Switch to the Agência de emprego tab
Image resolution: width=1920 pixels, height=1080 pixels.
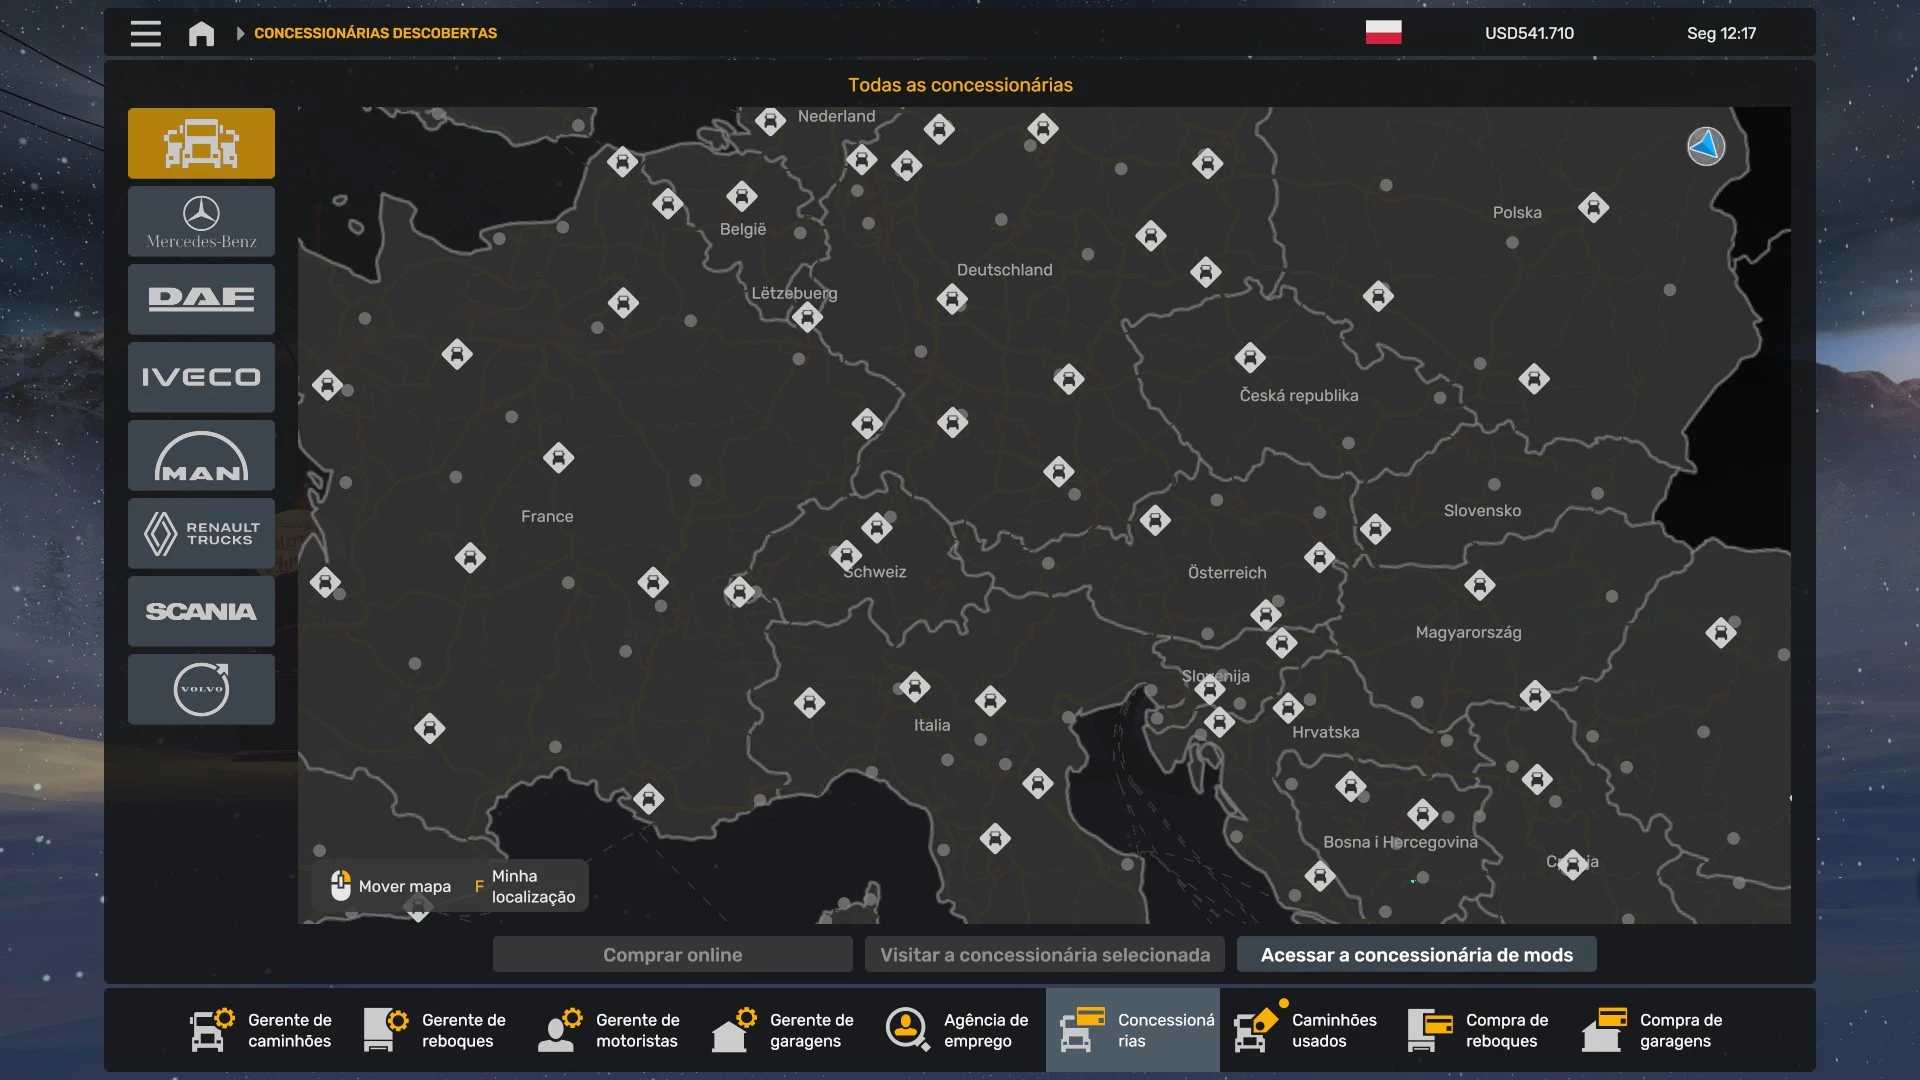958,1030
